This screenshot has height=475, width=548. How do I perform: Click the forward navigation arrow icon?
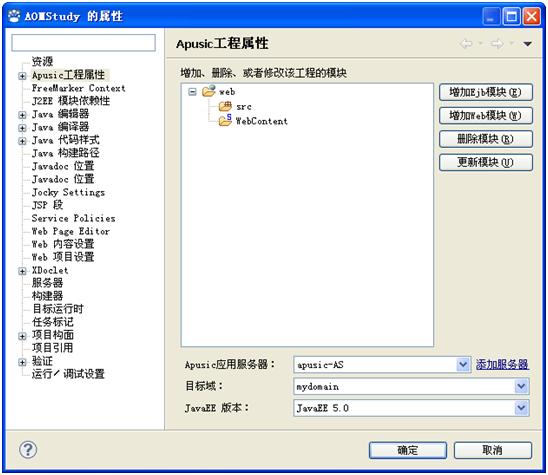(497, 44)
